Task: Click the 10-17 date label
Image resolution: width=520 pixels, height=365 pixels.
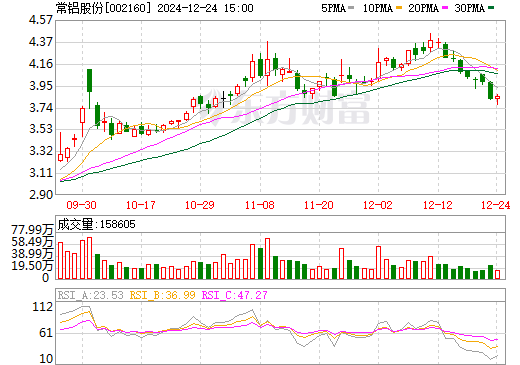Action: coord(140,205)
